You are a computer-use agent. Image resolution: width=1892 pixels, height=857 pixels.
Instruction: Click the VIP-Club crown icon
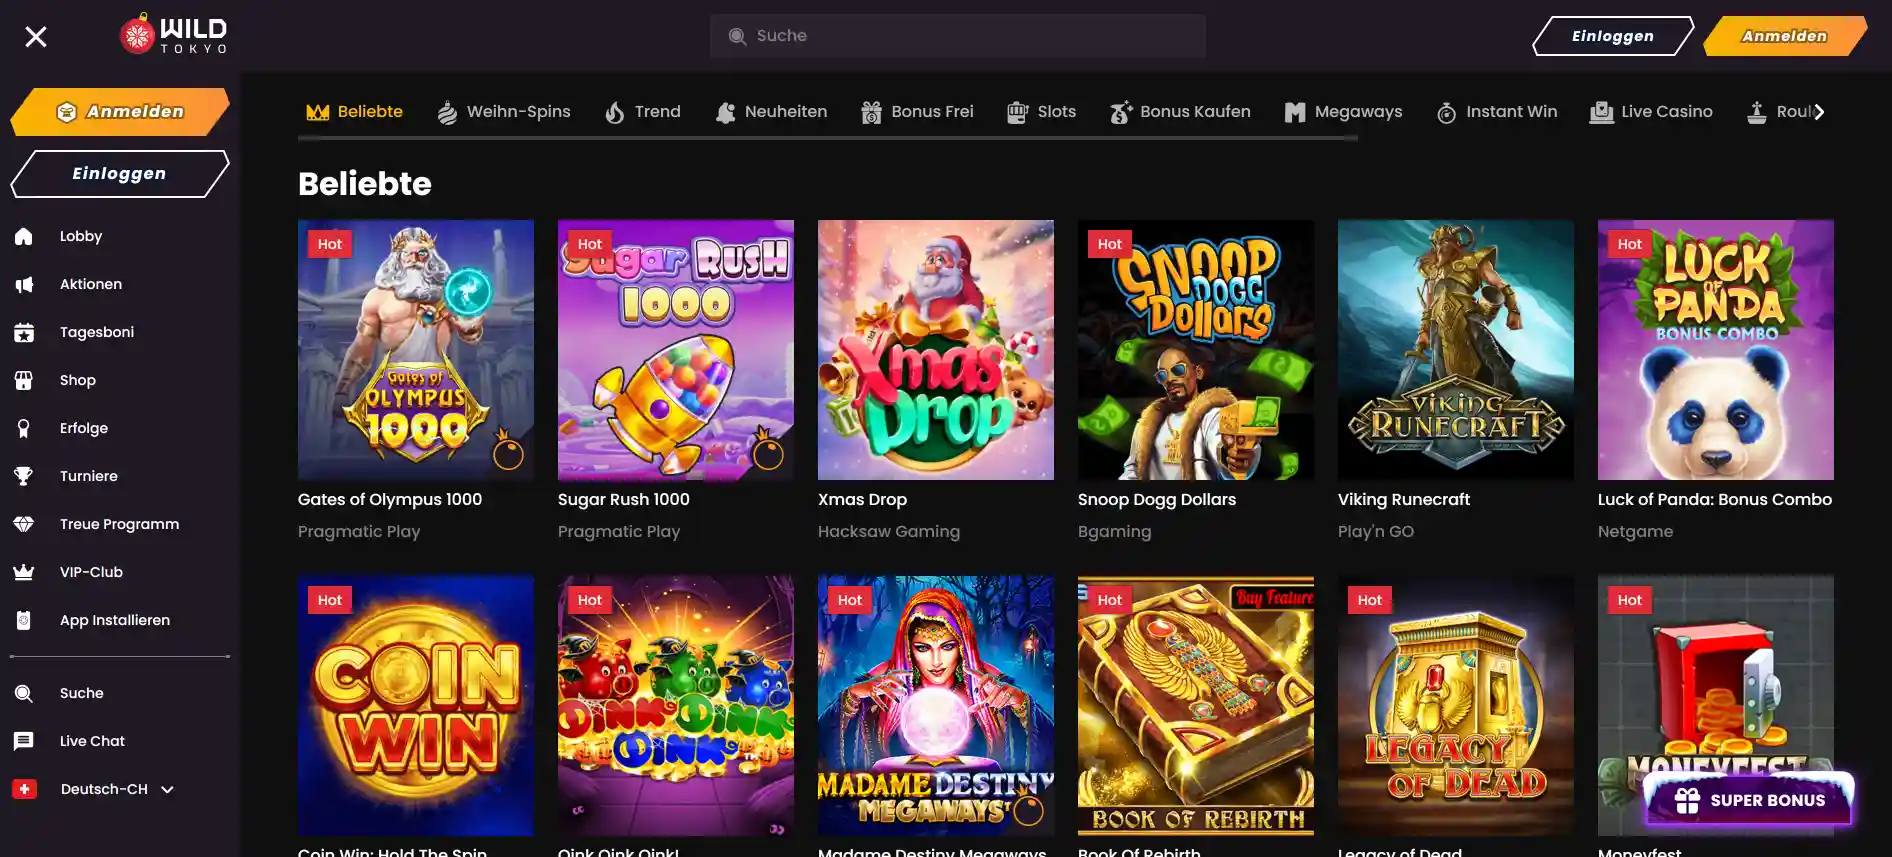24,572
